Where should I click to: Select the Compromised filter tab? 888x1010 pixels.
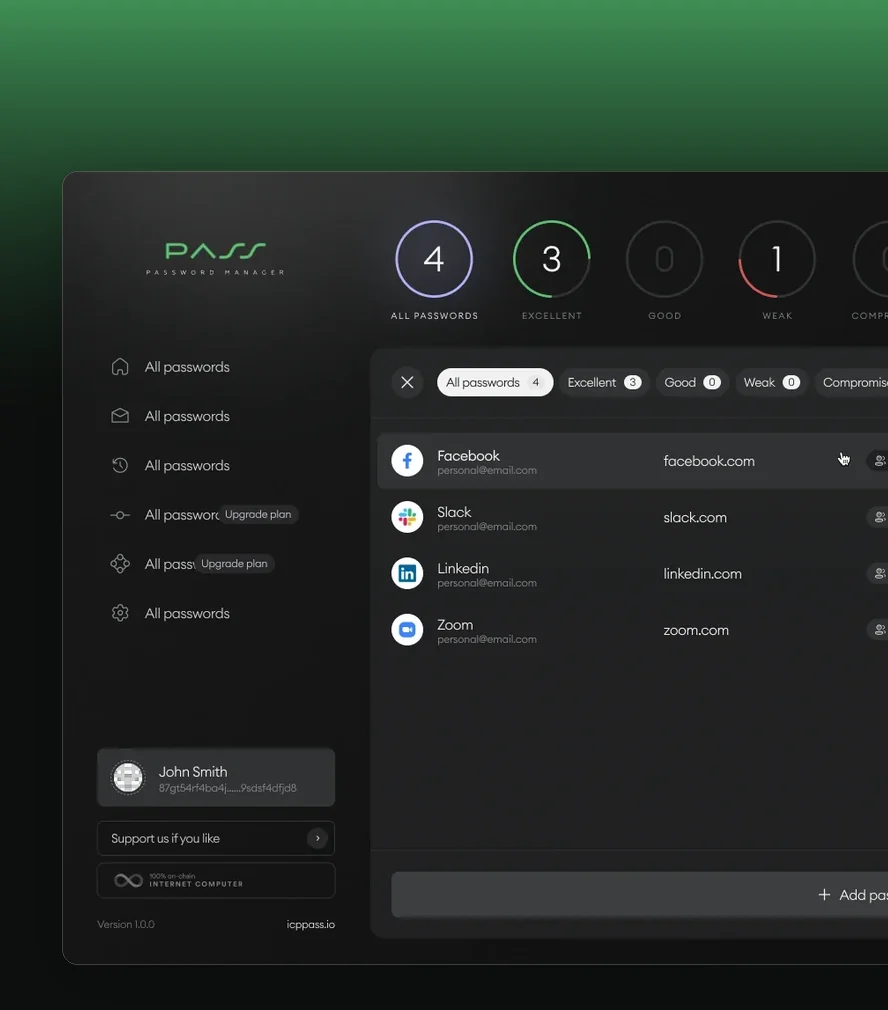851,383
